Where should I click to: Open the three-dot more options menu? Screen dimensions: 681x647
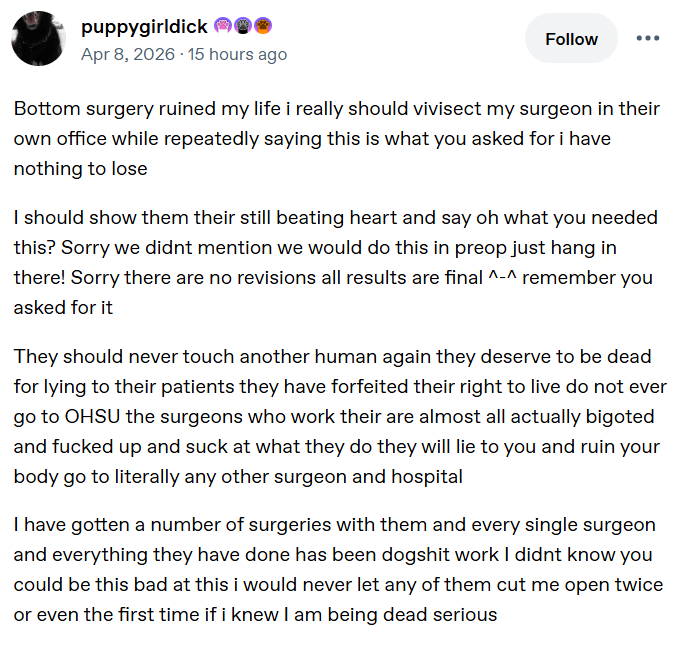[x=648, y=39]
